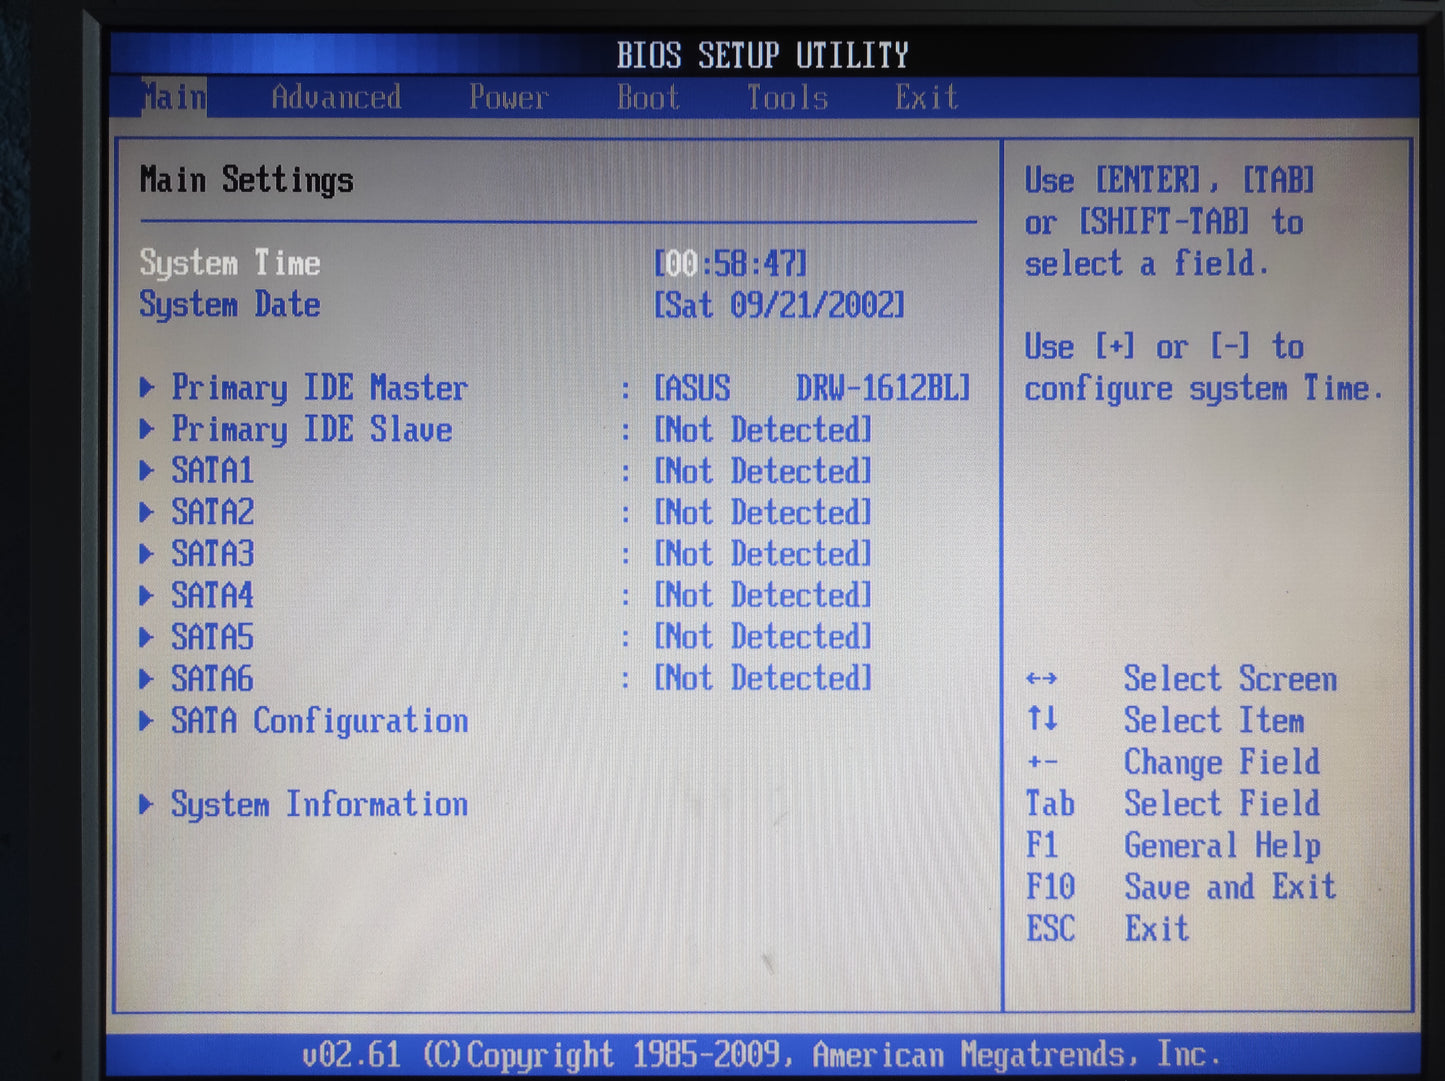Expand arrow next to Primary IDE Master
This screenshot has height=1081, width=1445.
pyautogui.click(x=147, y=388)
